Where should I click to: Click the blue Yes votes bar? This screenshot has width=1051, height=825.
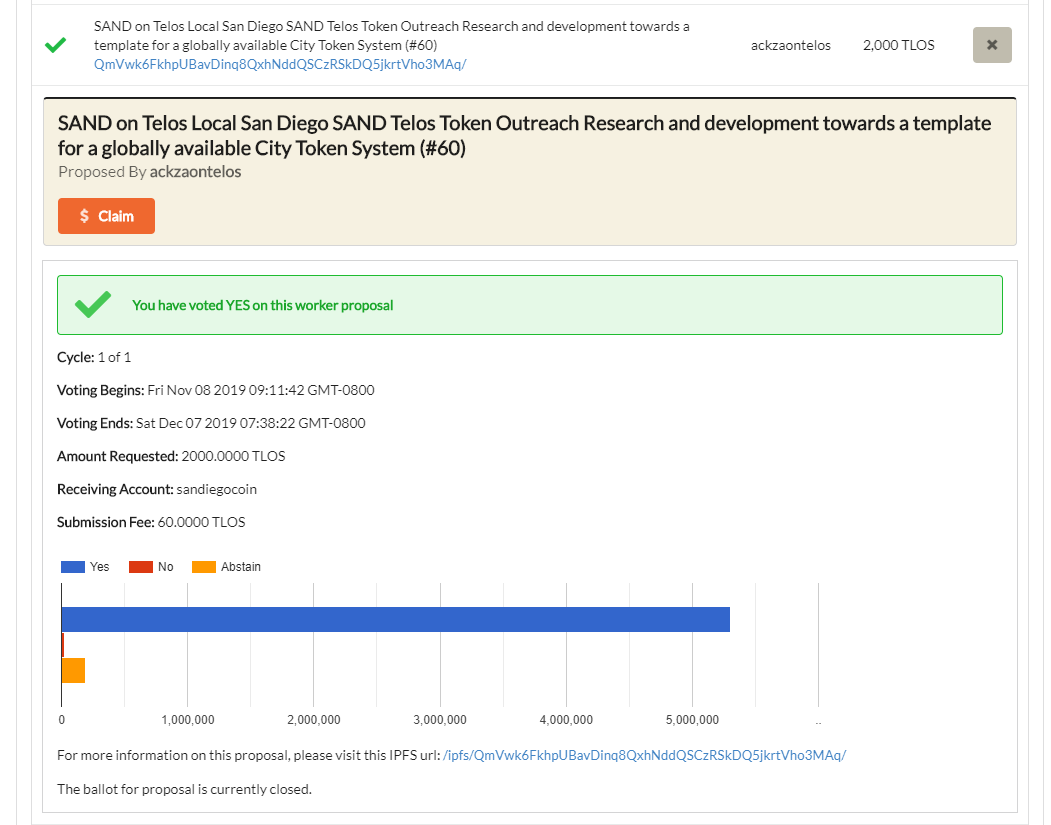tap(395, 619)
